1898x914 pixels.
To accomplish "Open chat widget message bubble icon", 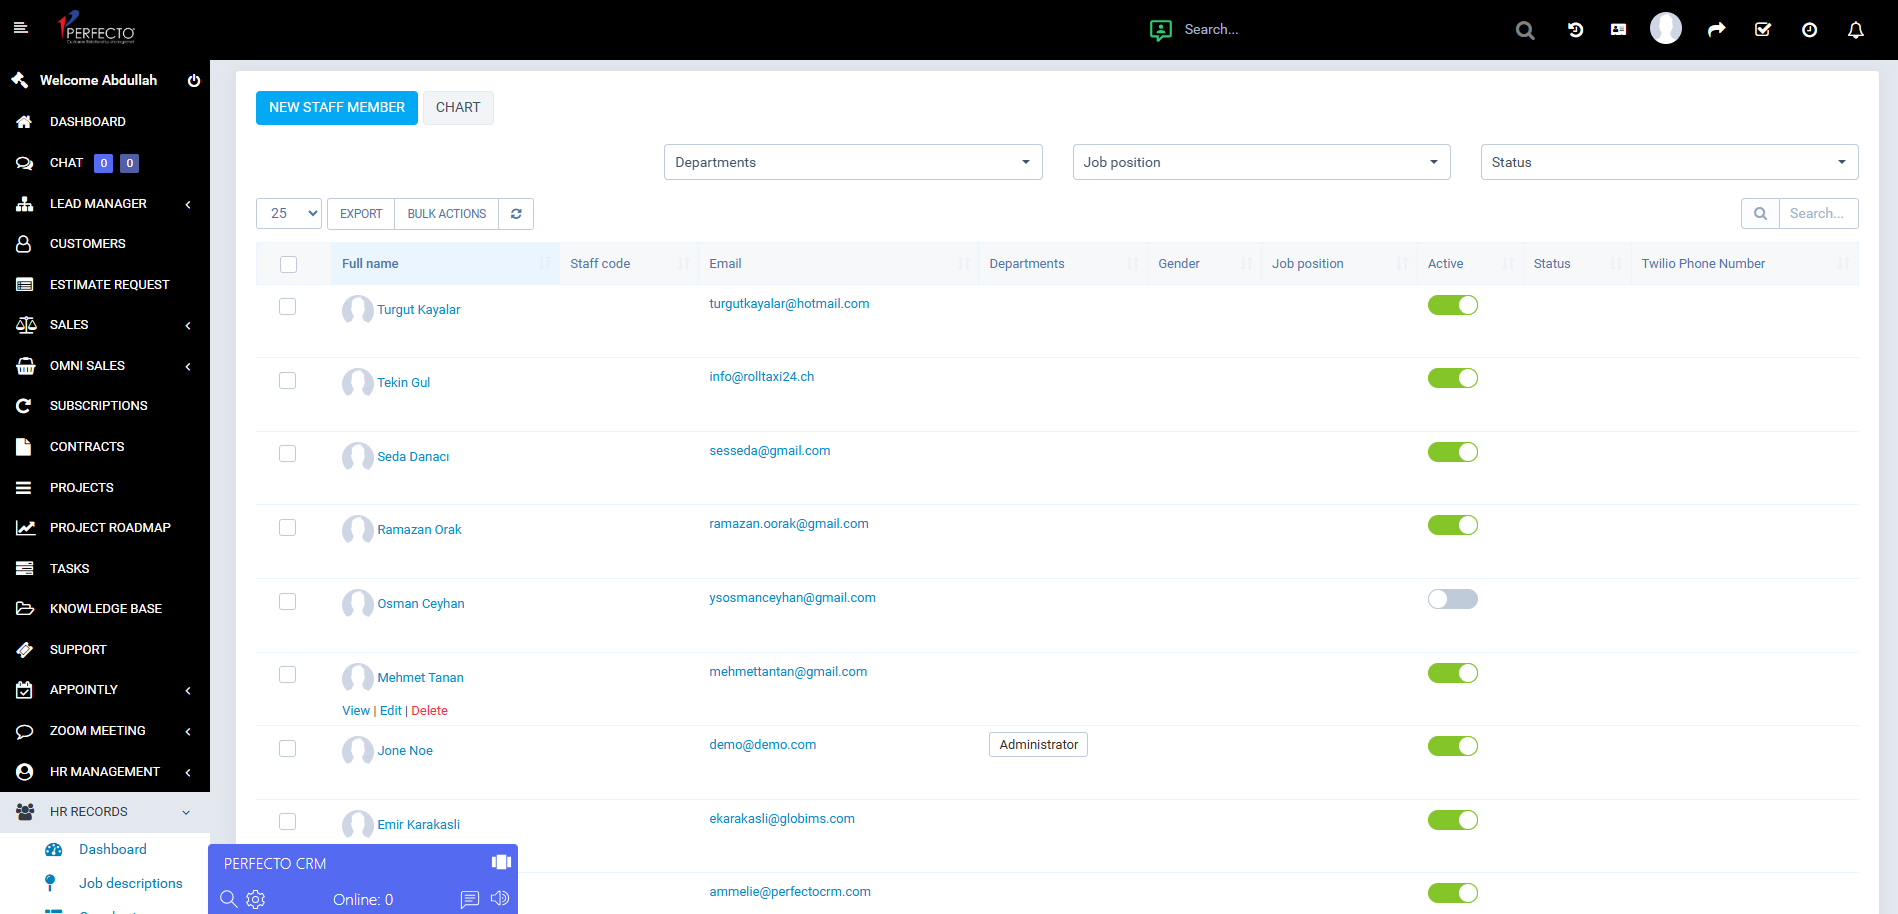I will point(470,899).
